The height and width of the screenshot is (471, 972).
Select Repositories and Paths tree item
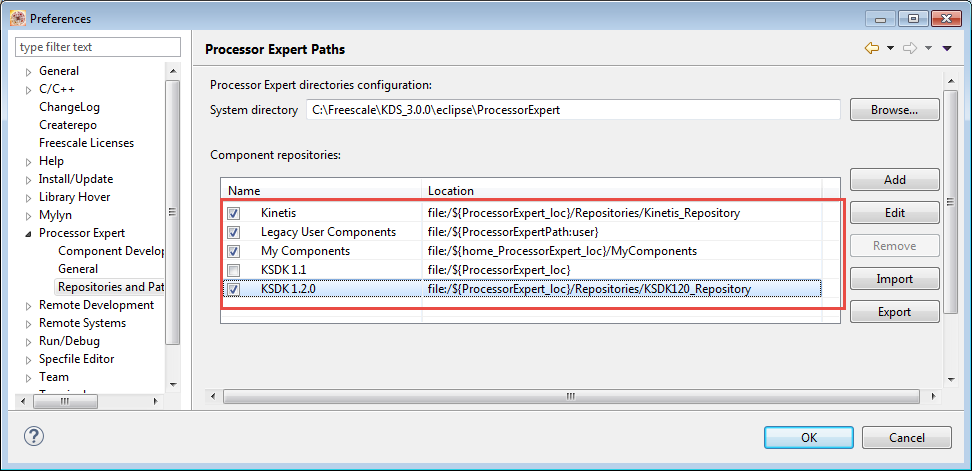click(110, 287)
